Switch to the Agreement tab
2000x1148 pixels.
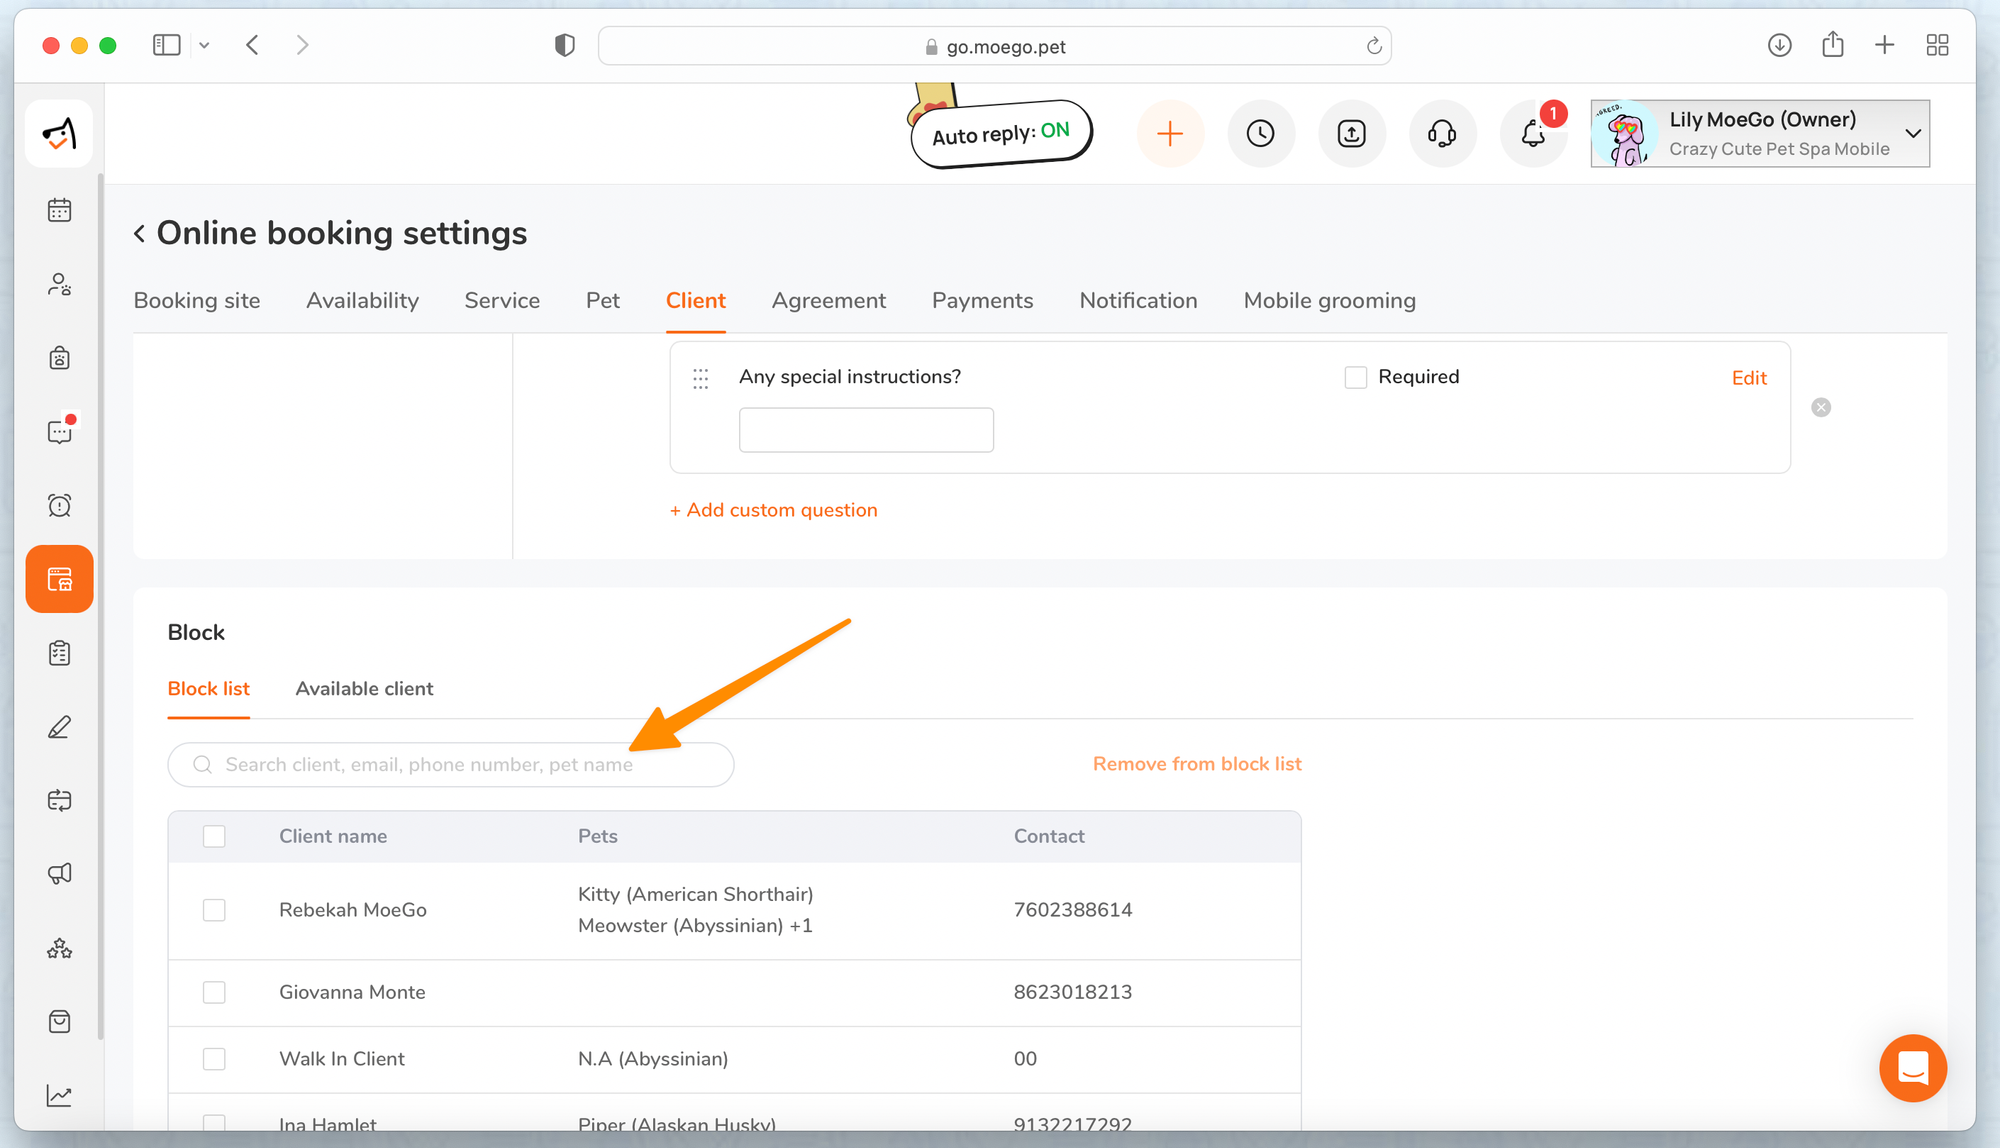(828, 301)
